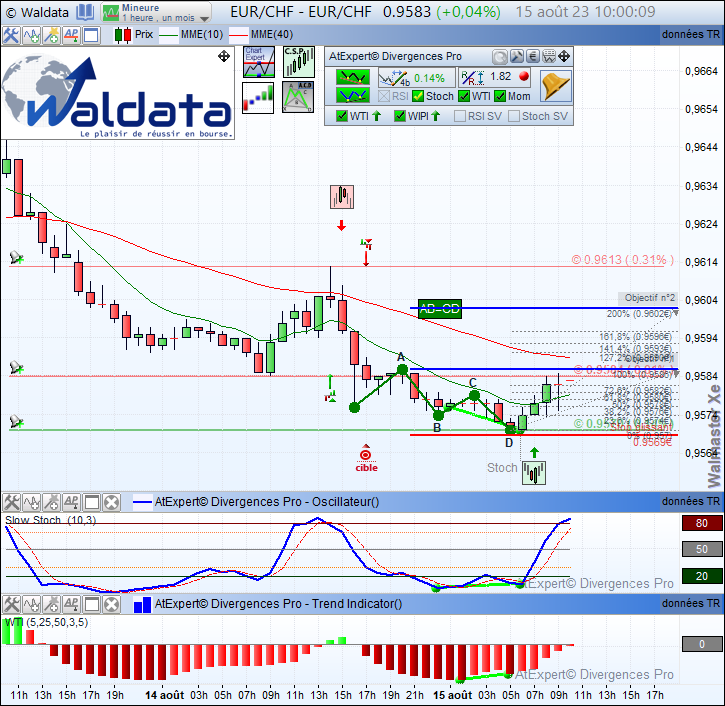This screenshot has height=706, width=725.
Task: Click alert bell beside the 0.9613 resistance line
Action: pos(16,258)
